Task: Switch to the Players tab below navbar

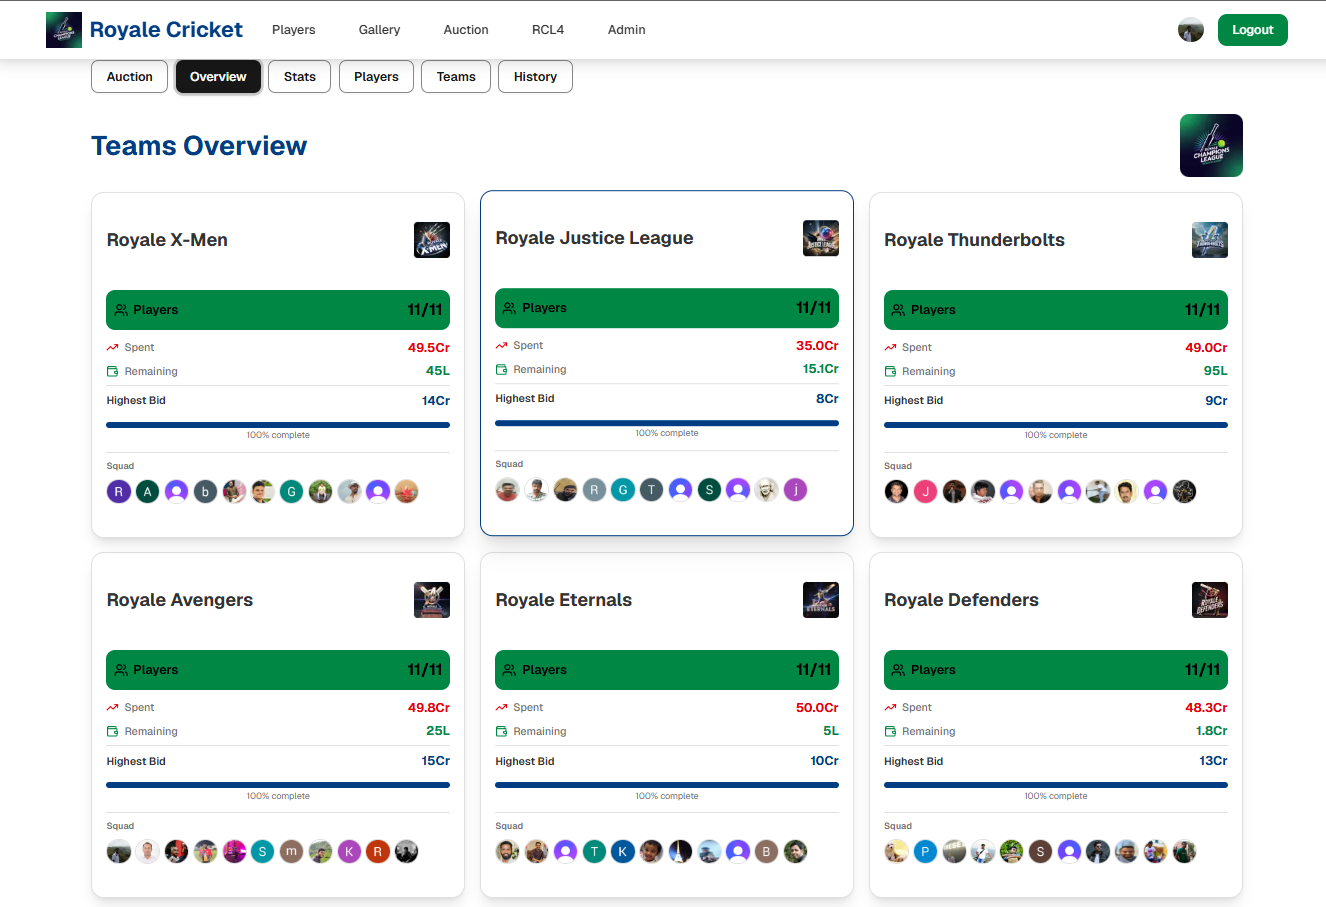Action: click(x=376, y=77)
